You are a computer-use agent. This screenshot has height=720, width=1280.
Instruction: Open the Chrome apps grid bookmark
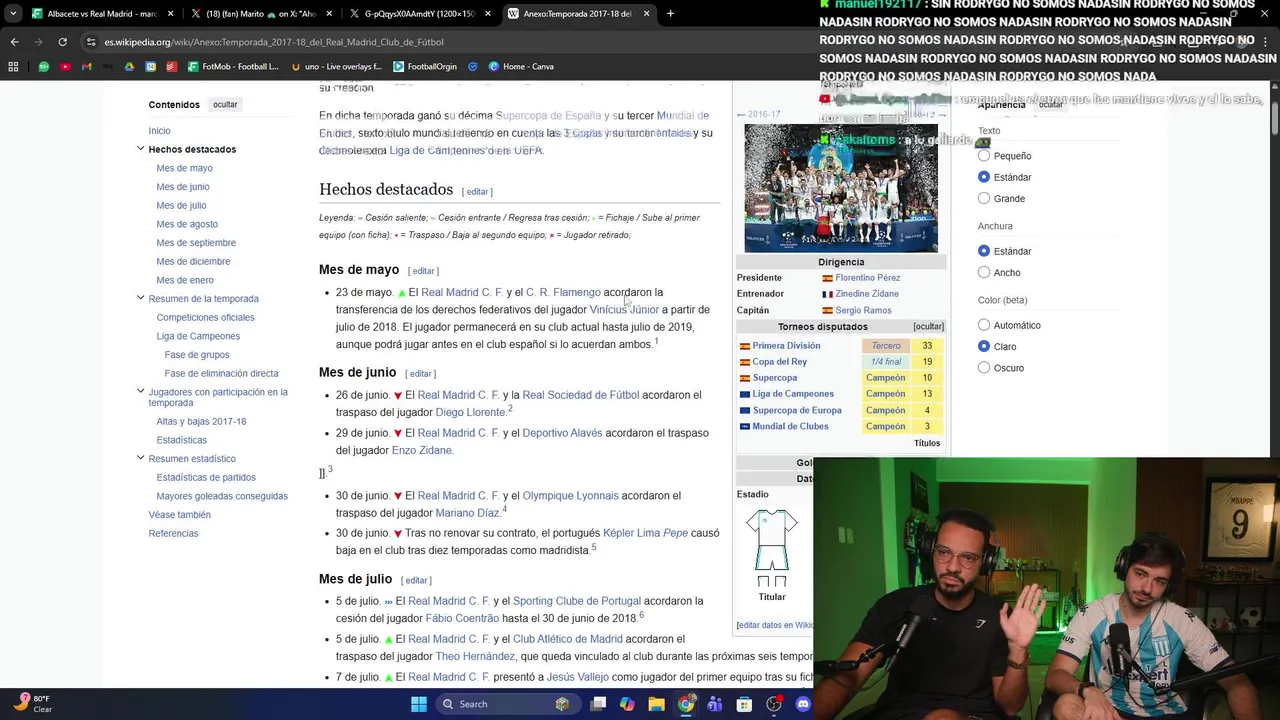click(13, 67)
